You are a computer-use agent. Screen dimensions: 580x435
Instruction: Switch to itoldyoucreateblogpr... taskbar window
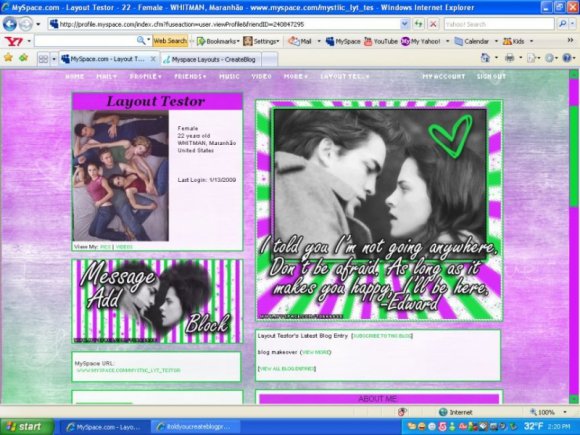(195, 427)
